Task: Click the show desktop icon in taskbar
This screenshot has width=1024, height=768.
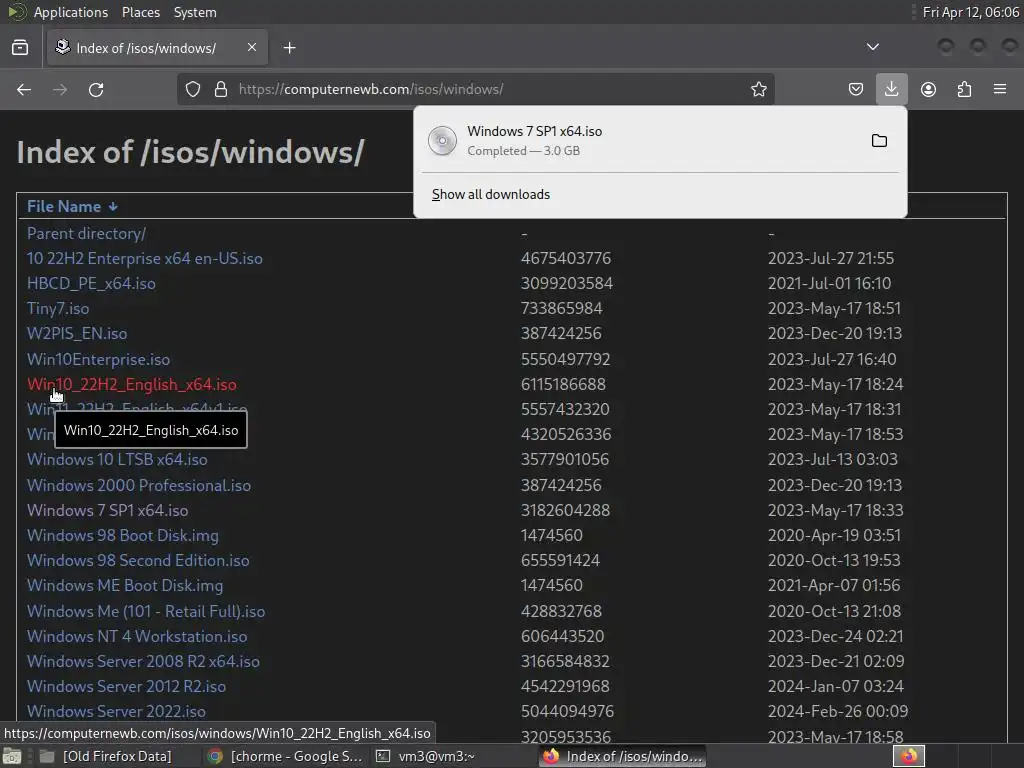Action: coord(12,757)
